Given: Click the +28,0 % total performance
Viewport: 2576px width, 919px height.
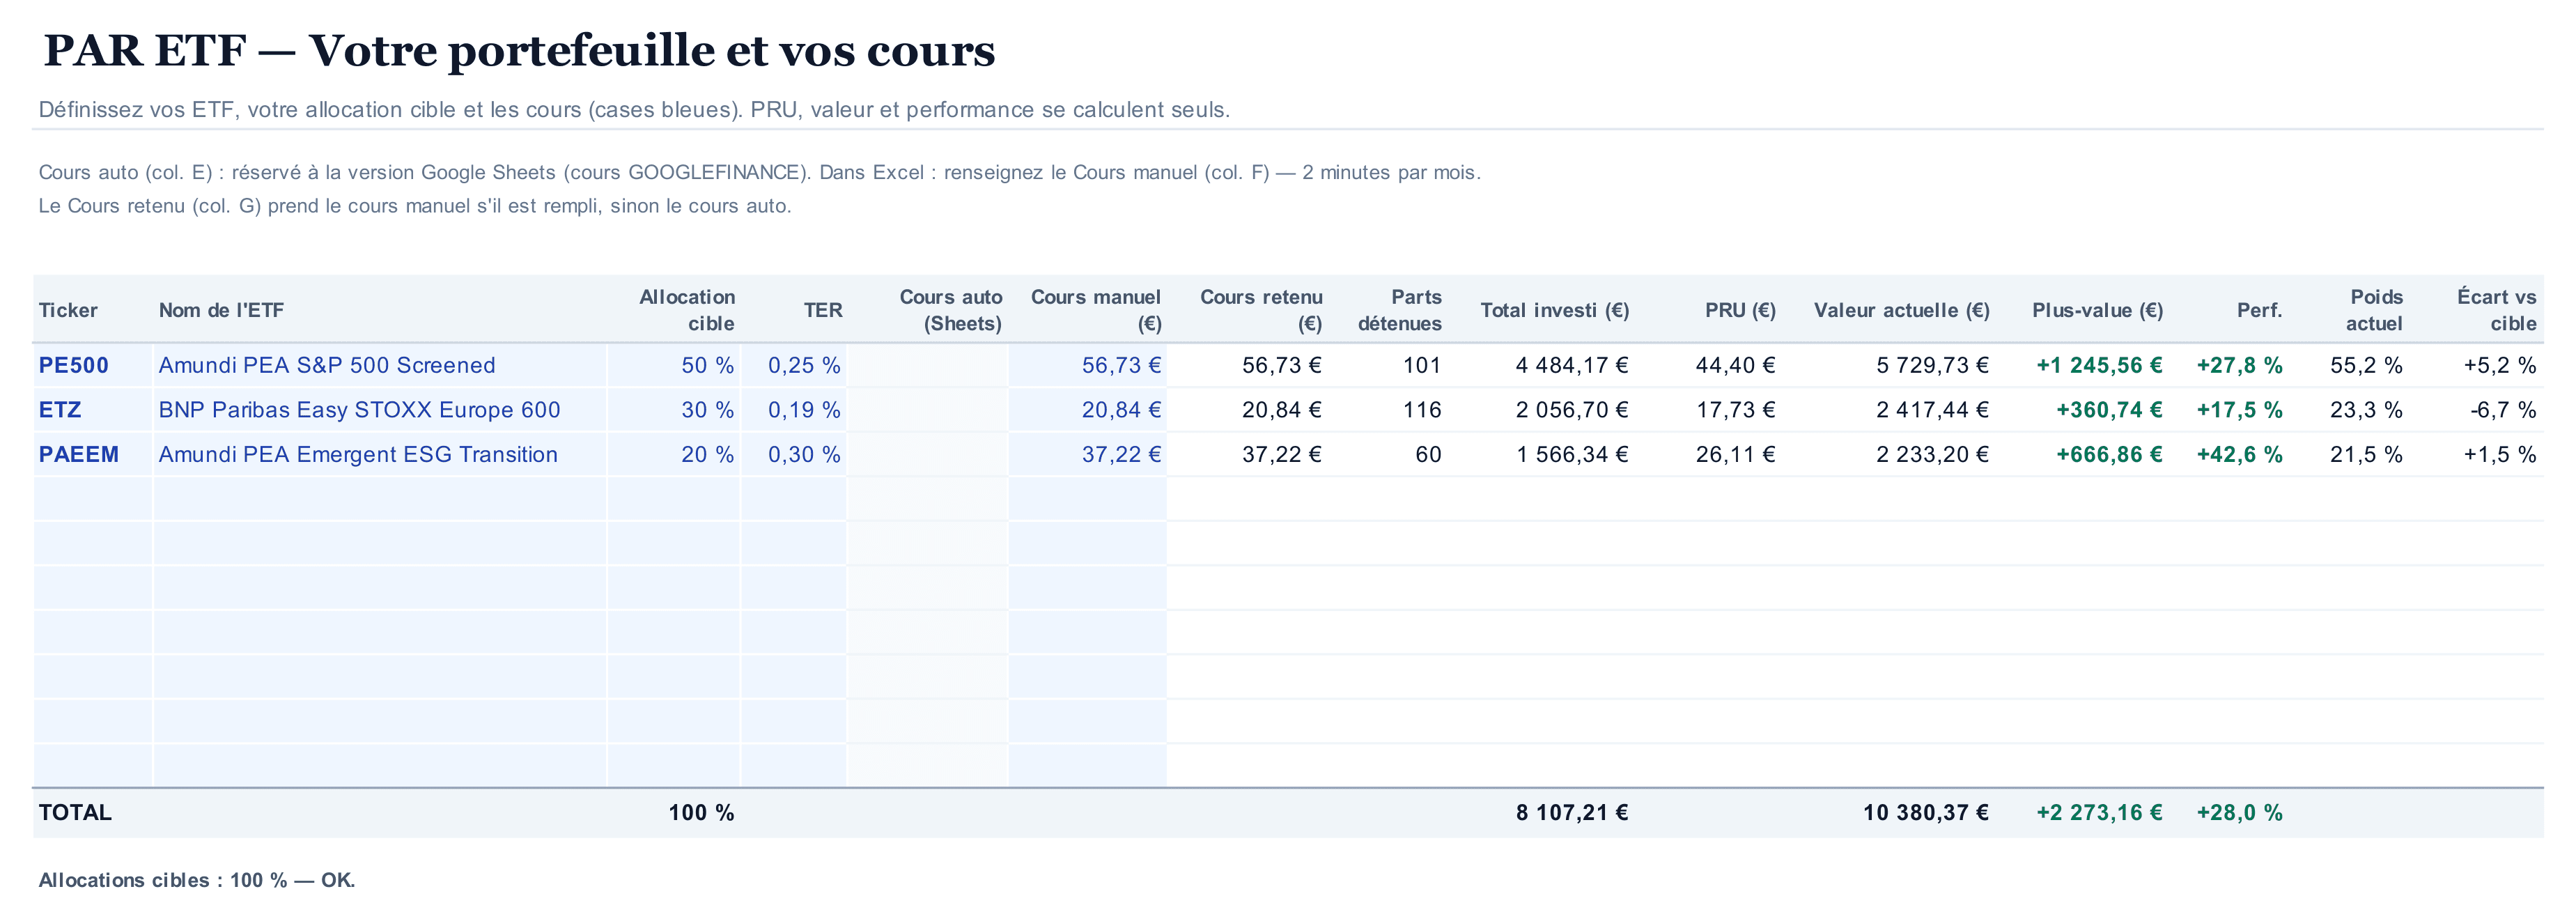Looking at the screenshot, I should (2239, 812).
